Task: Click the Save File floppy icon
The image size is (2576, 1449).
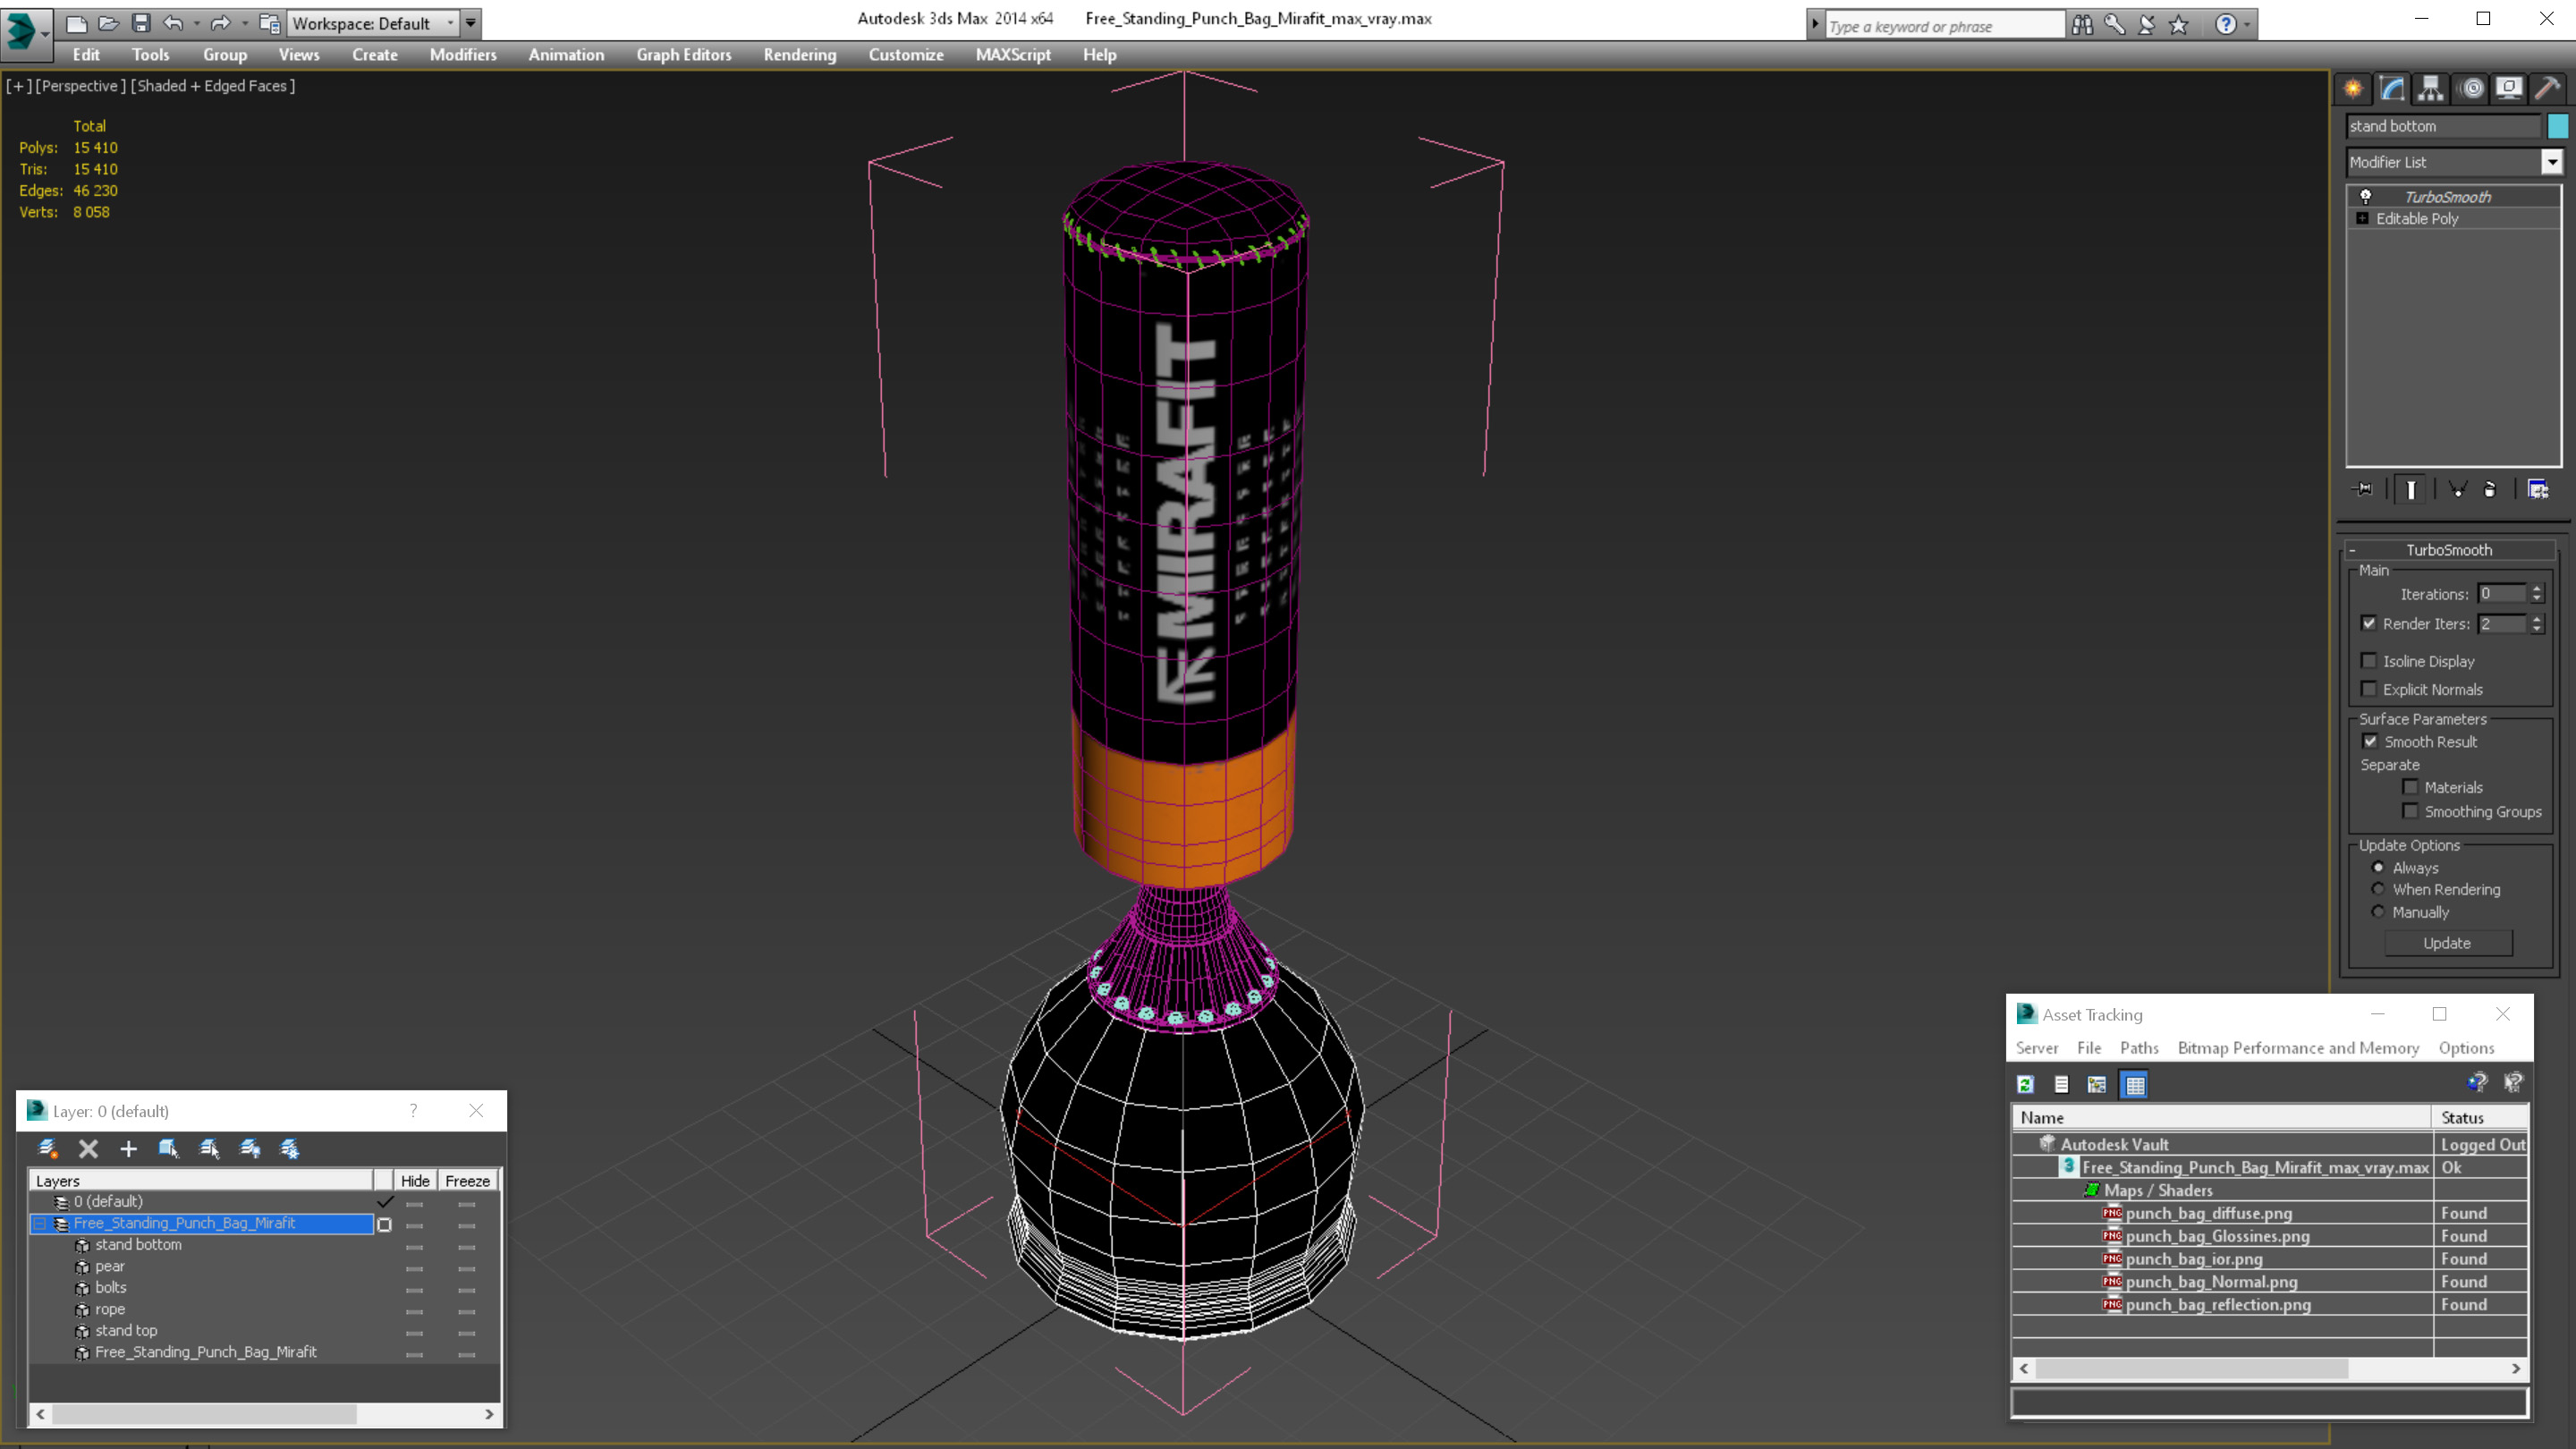Action: coord(141,23)
